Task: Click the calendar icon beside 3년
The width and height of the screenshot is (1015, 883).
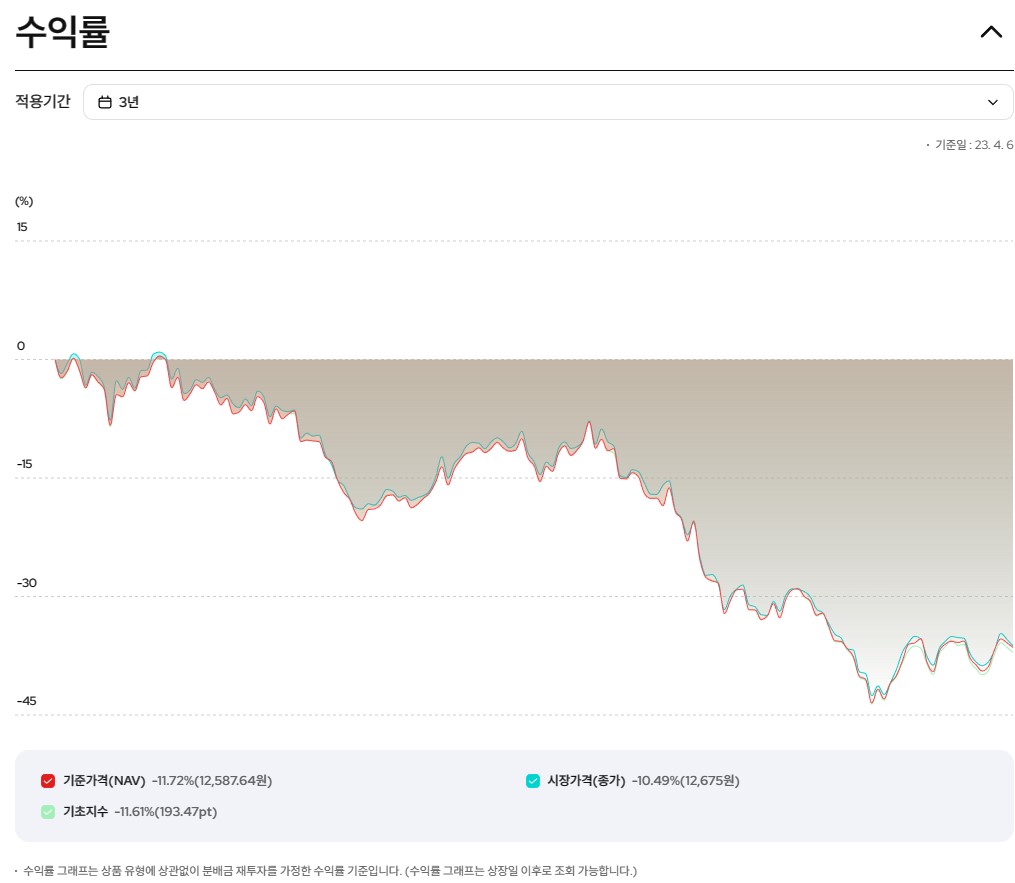Action: point(105,102)
